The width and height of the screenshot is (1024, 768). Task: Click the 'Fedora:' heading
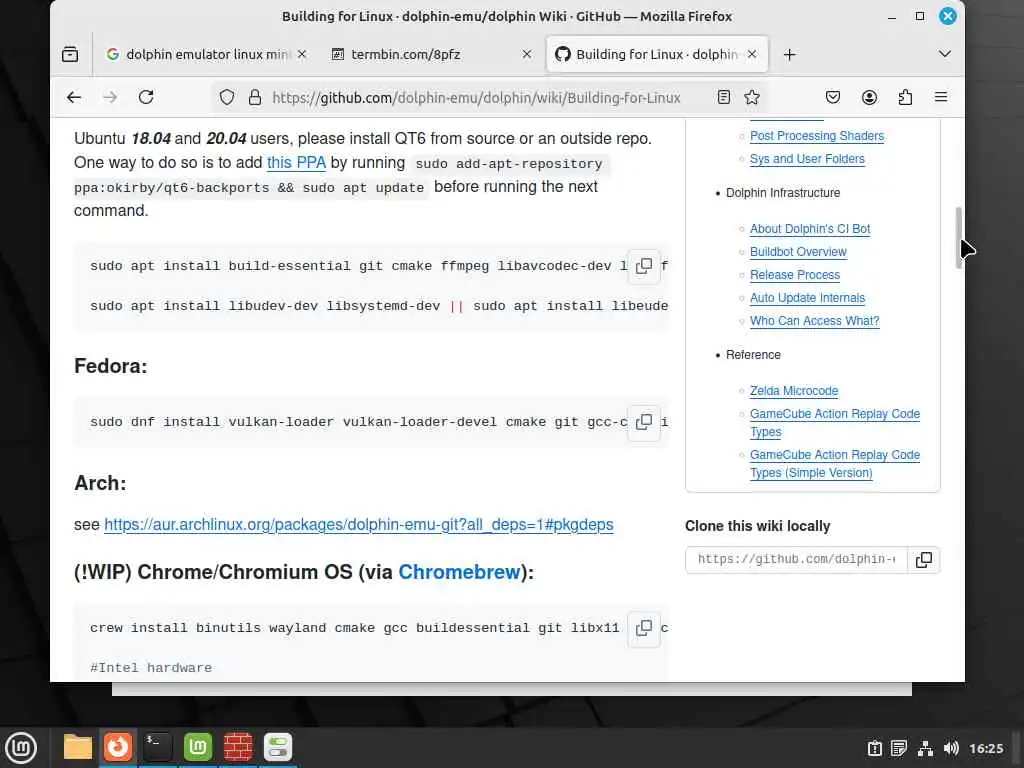click(110, 366)
